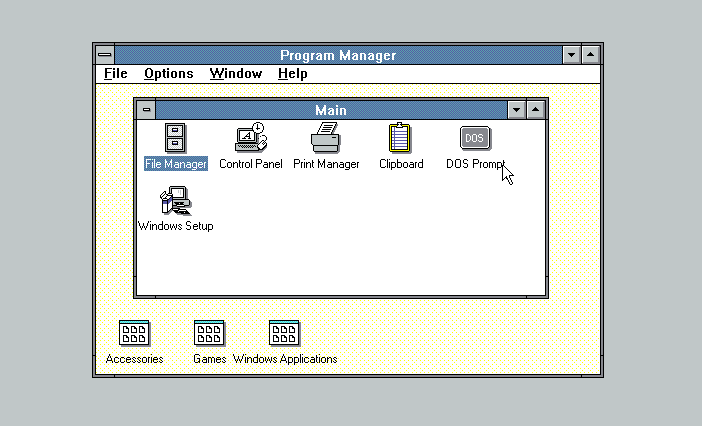Open the Help menu
The image size is (702, 426).
(292, 74)
